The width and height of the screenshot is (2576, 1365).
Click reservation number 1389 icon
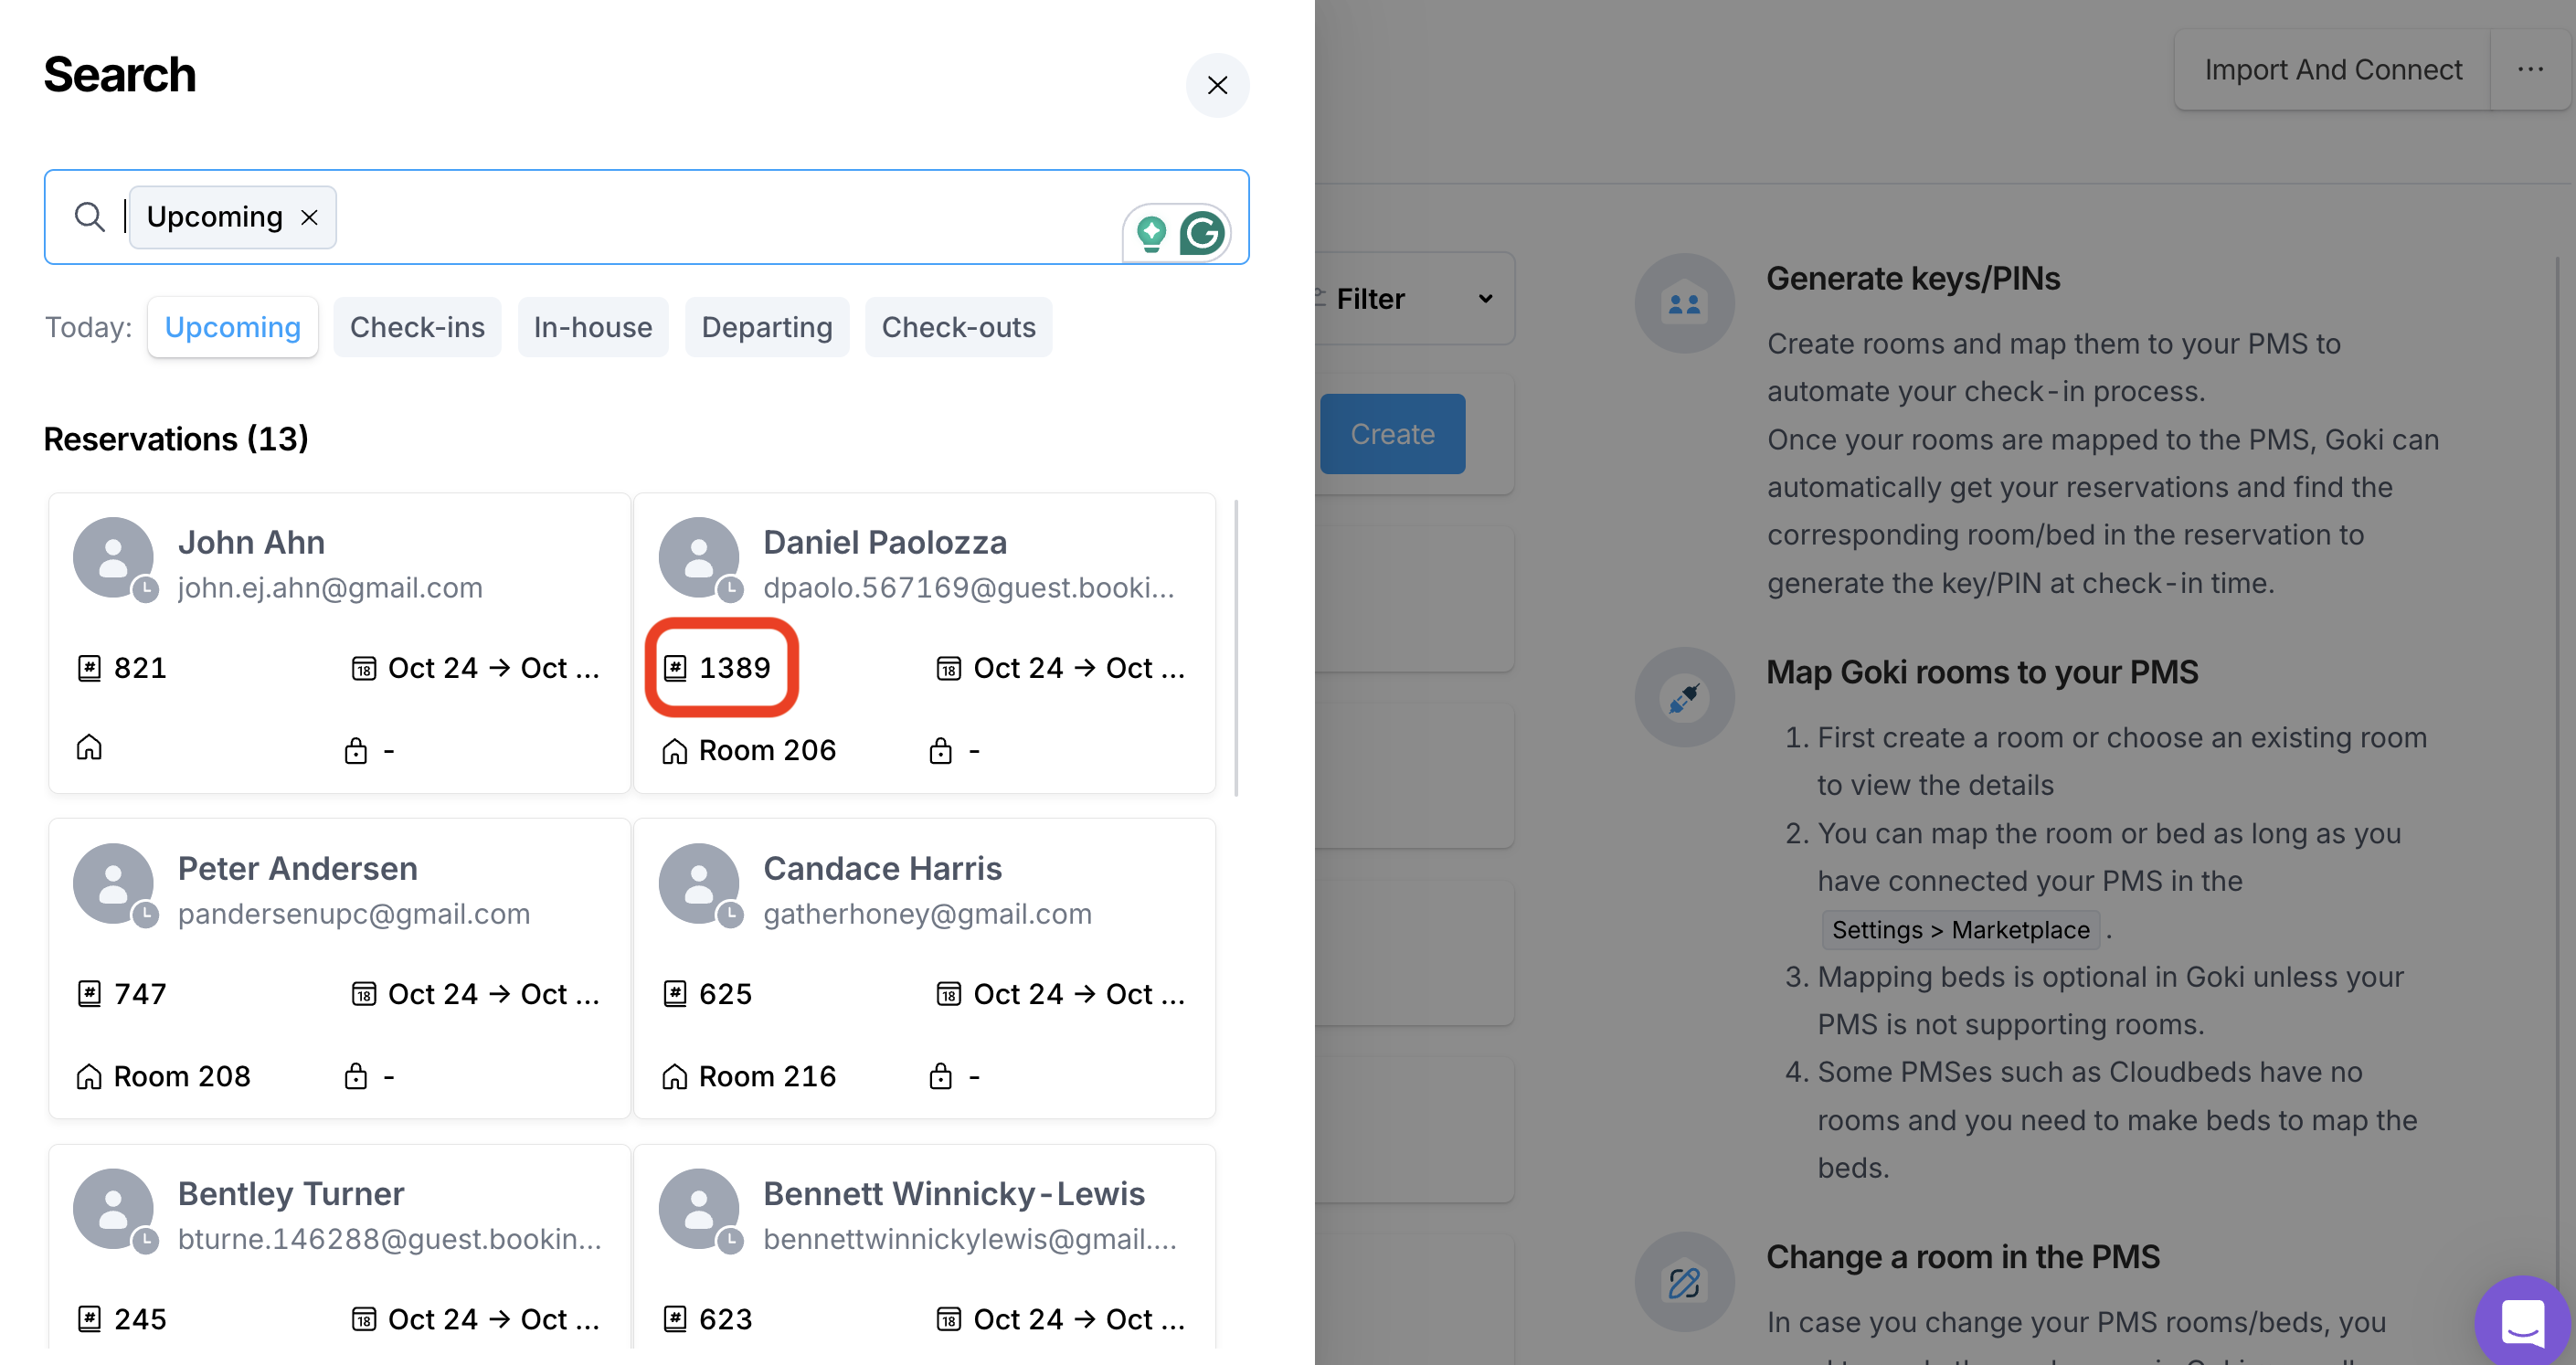[x=676, y=668]
